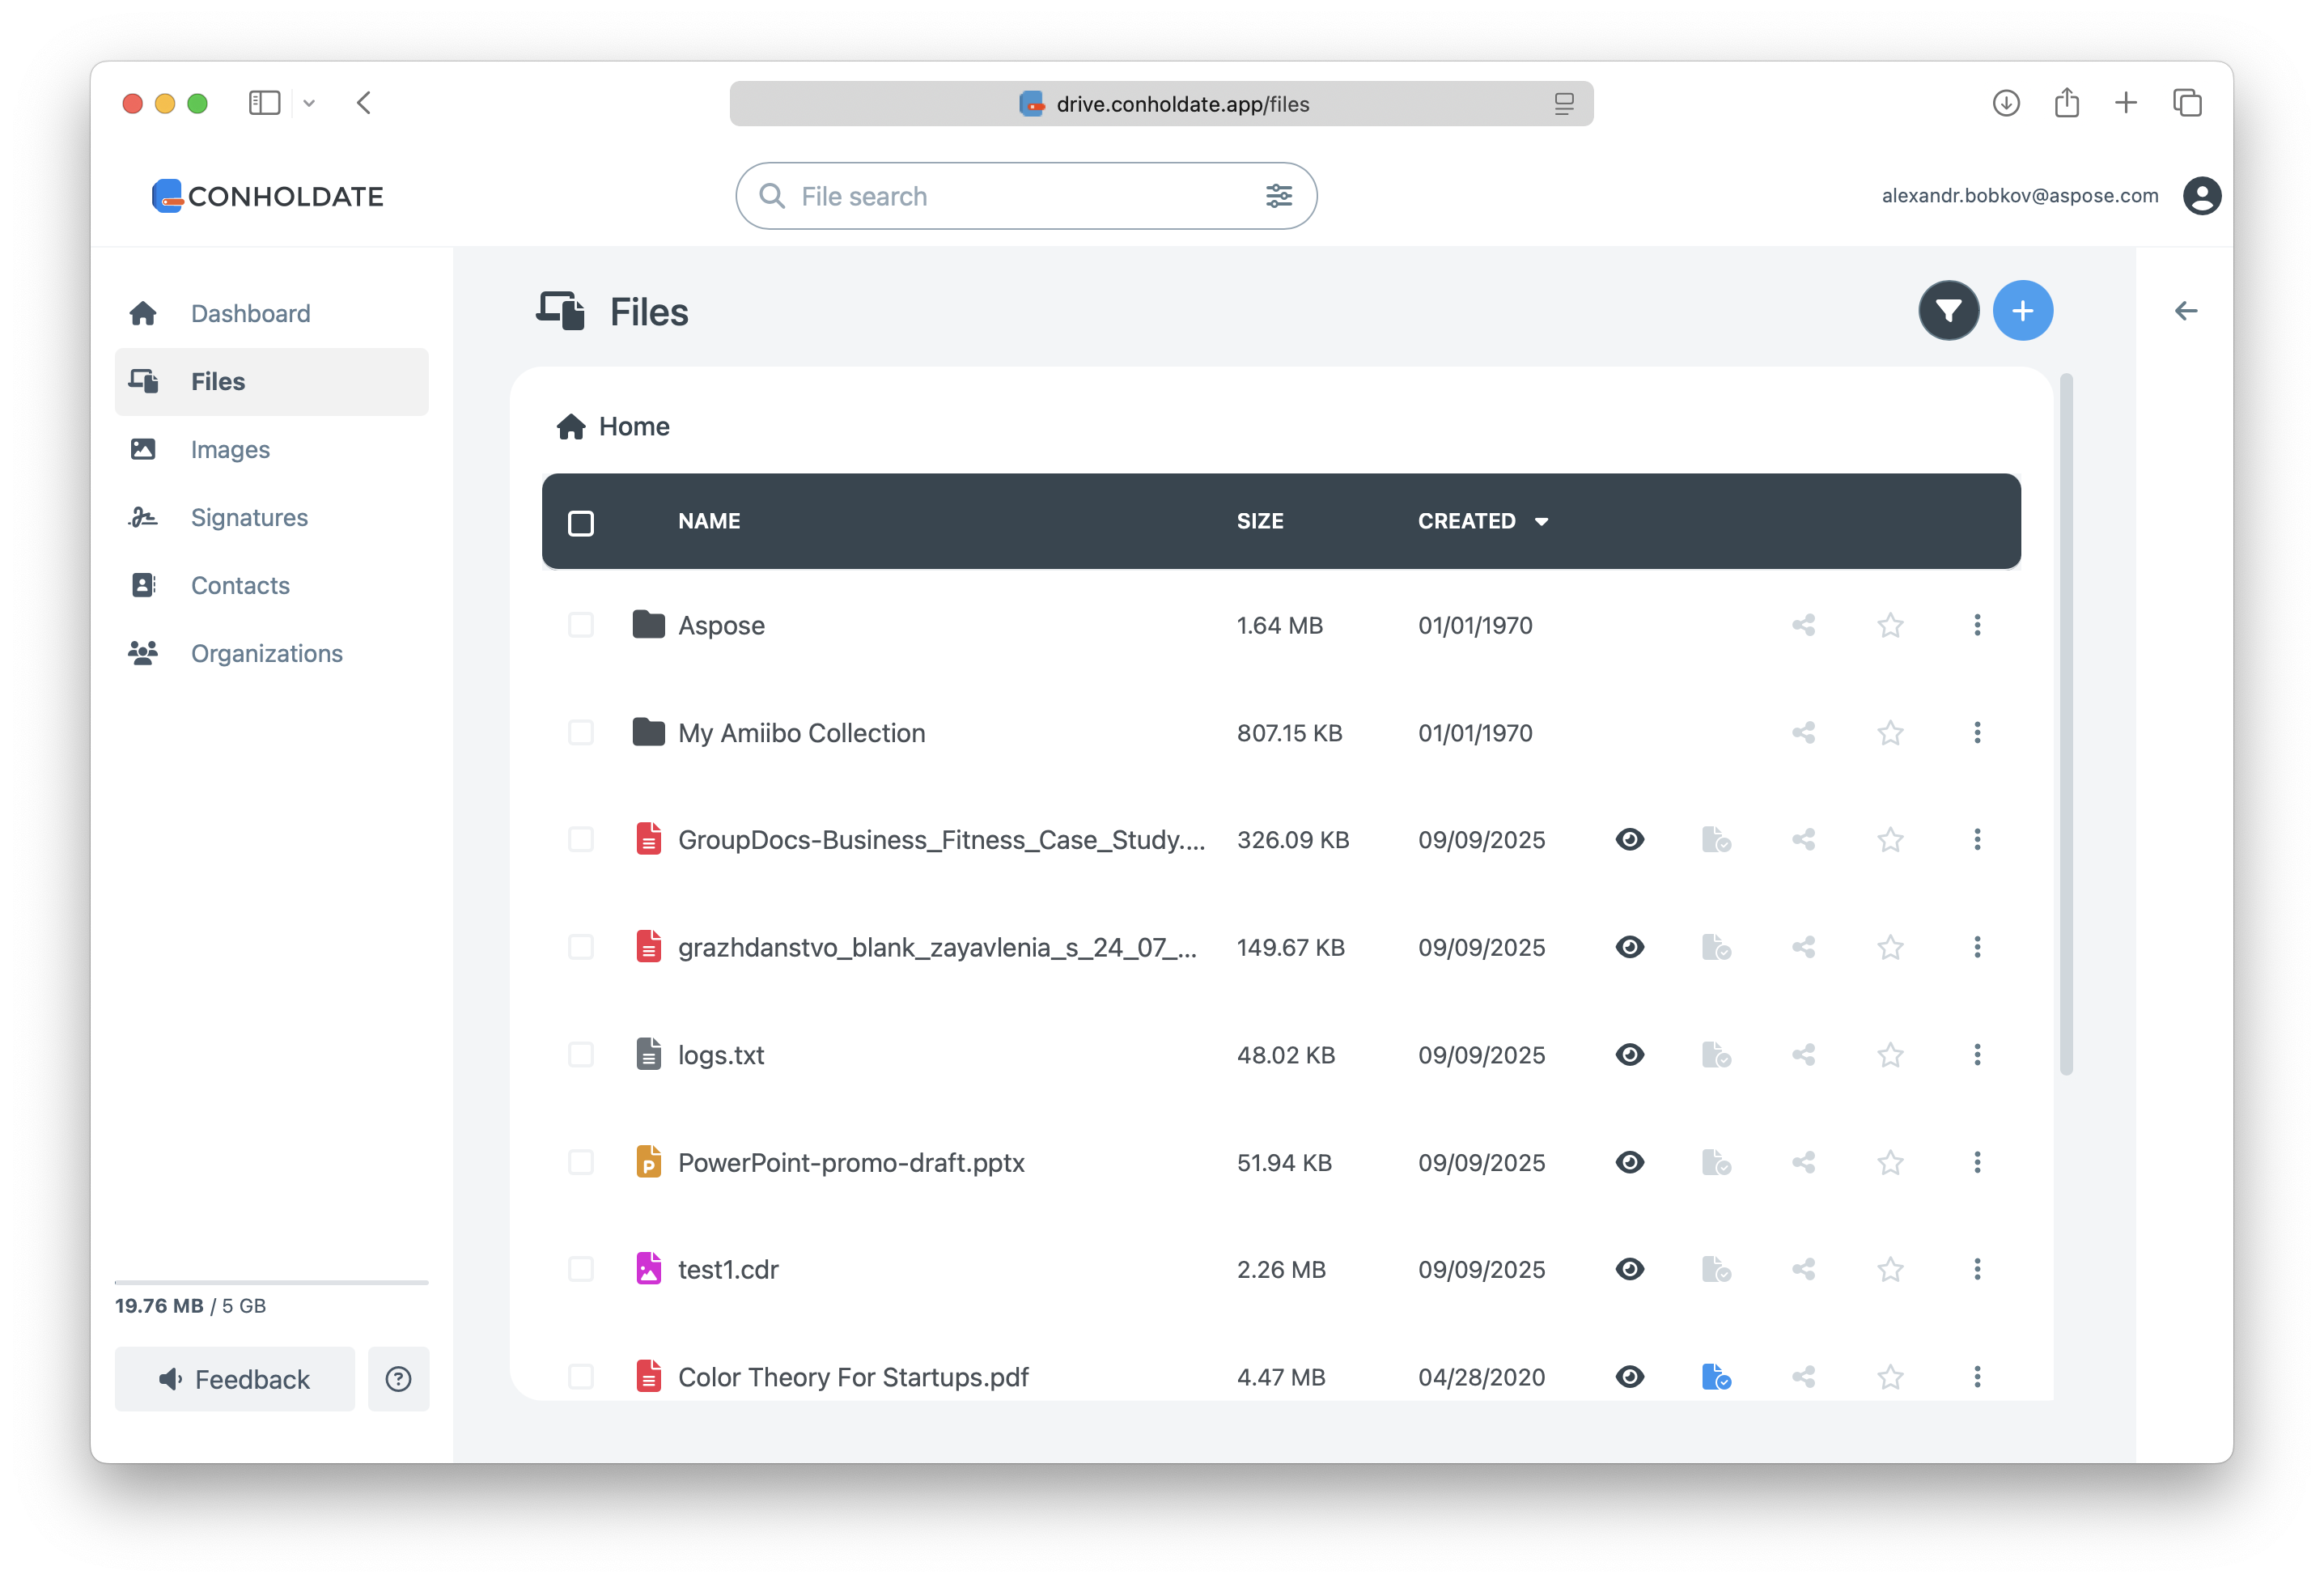Check the test1.cdr row checkbox

581,1269
